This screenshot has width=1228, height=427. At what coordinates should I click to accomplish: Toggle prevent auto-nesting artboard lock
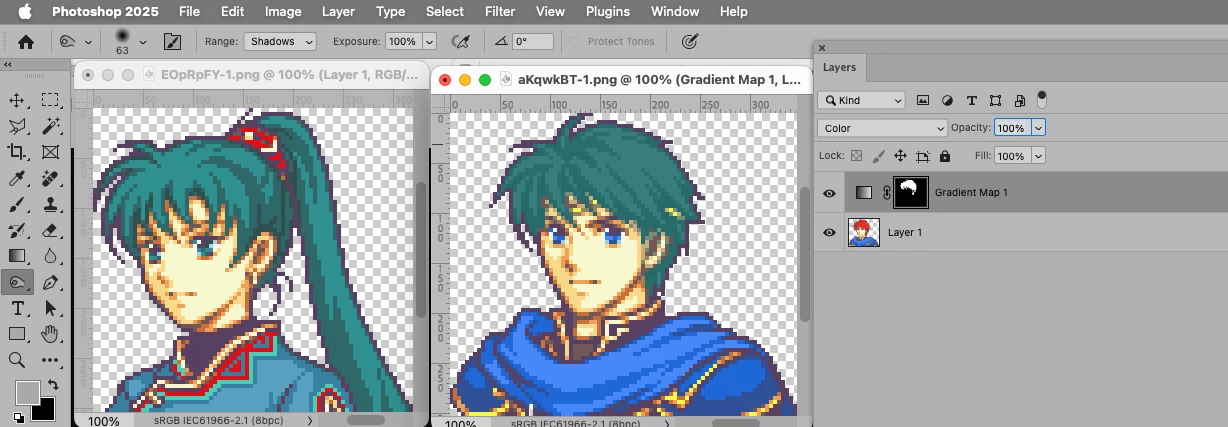[922, 156]
